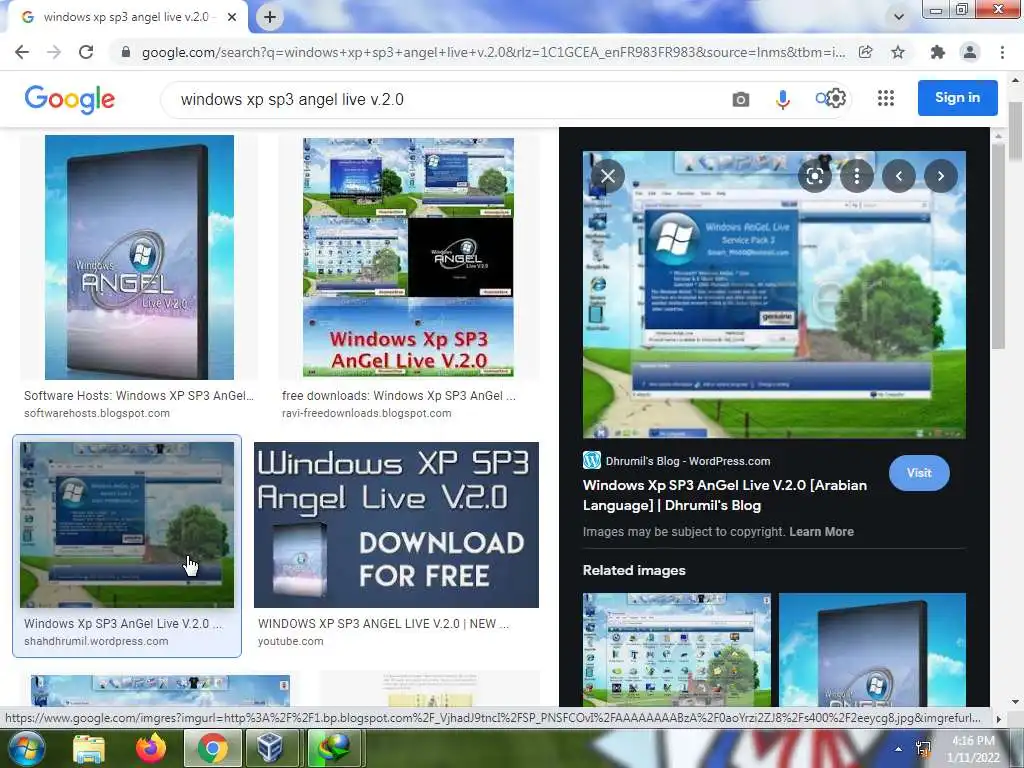Open the DOWNLOAD FOR FREE youtube thumbnail
Screen dimensions: 1024x768
(x=396, y=525)
